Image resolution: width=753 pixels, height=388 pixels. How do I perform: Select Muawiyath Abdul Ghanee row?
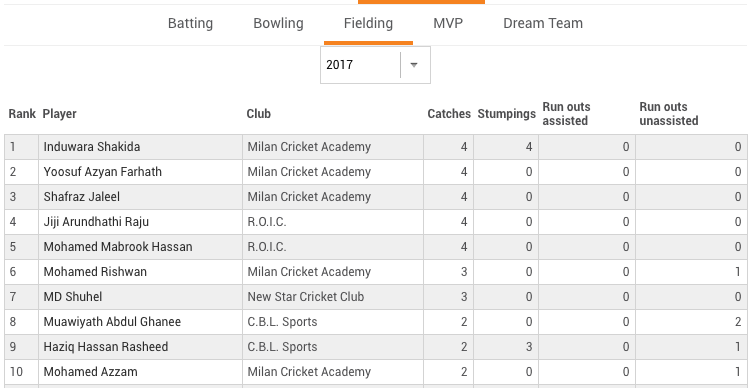pyautogui.click(x=376, y=322)
